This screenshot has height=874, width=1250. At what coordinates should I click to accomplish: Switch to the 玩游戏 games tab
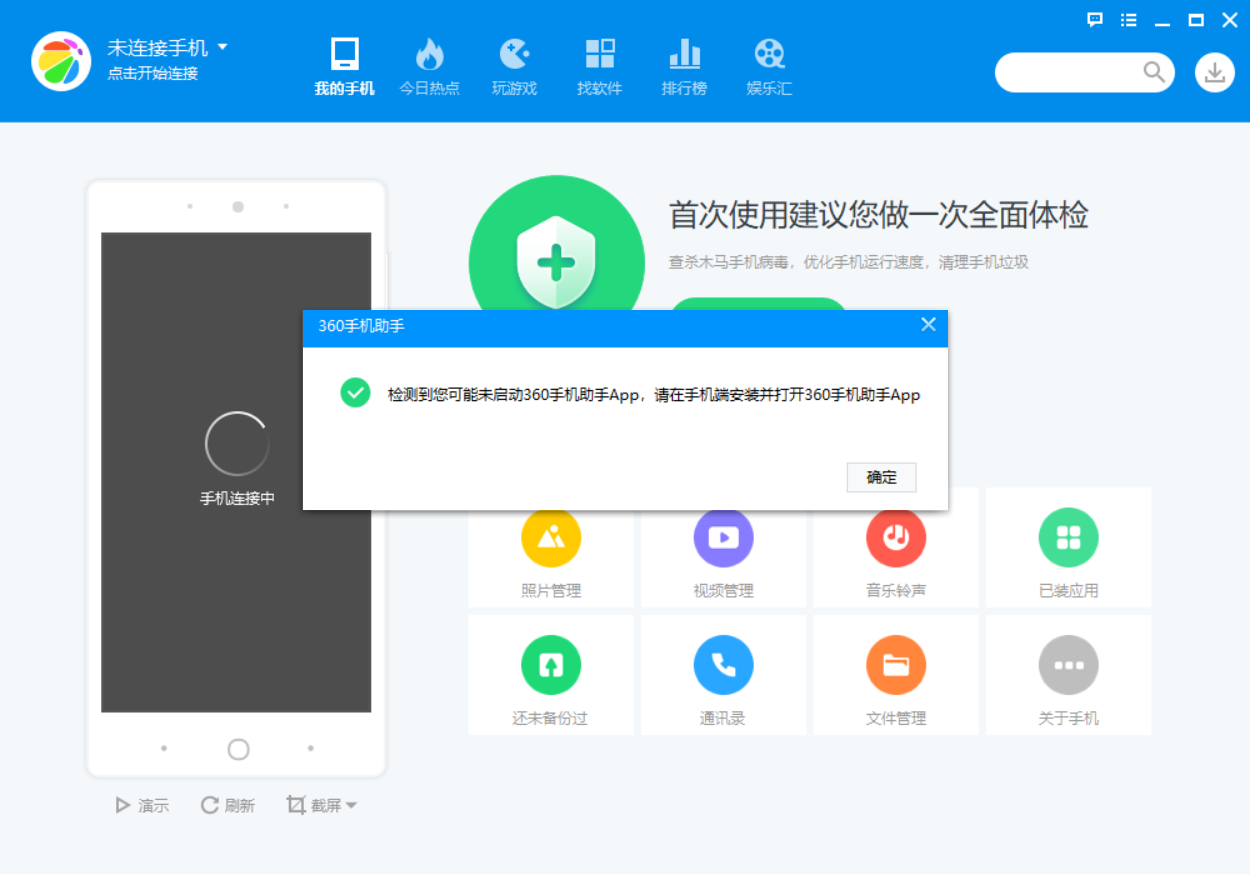click(514, 68)
